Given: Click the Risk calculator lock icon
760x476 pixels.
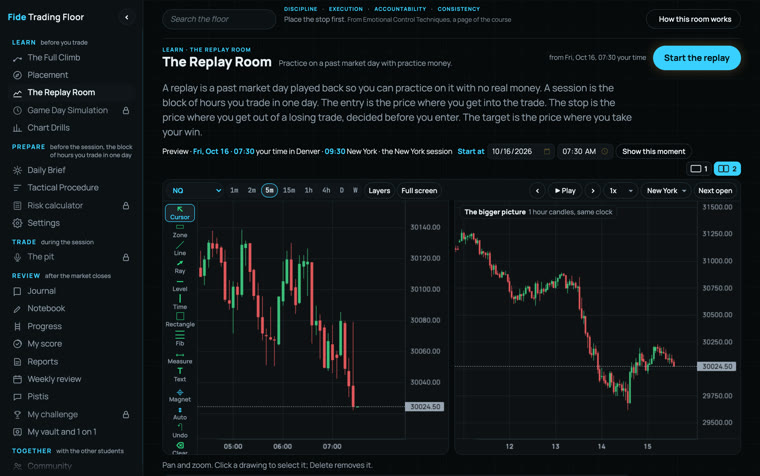Looking at the screenshot, I should pos(126,206).
